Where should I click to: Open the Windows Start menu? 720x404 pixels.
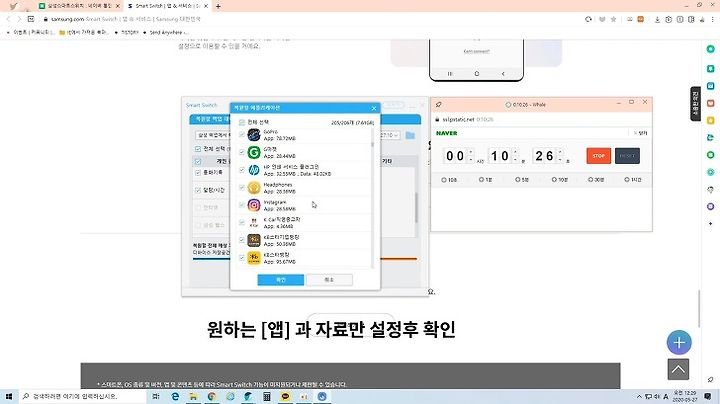coord(9,396)
